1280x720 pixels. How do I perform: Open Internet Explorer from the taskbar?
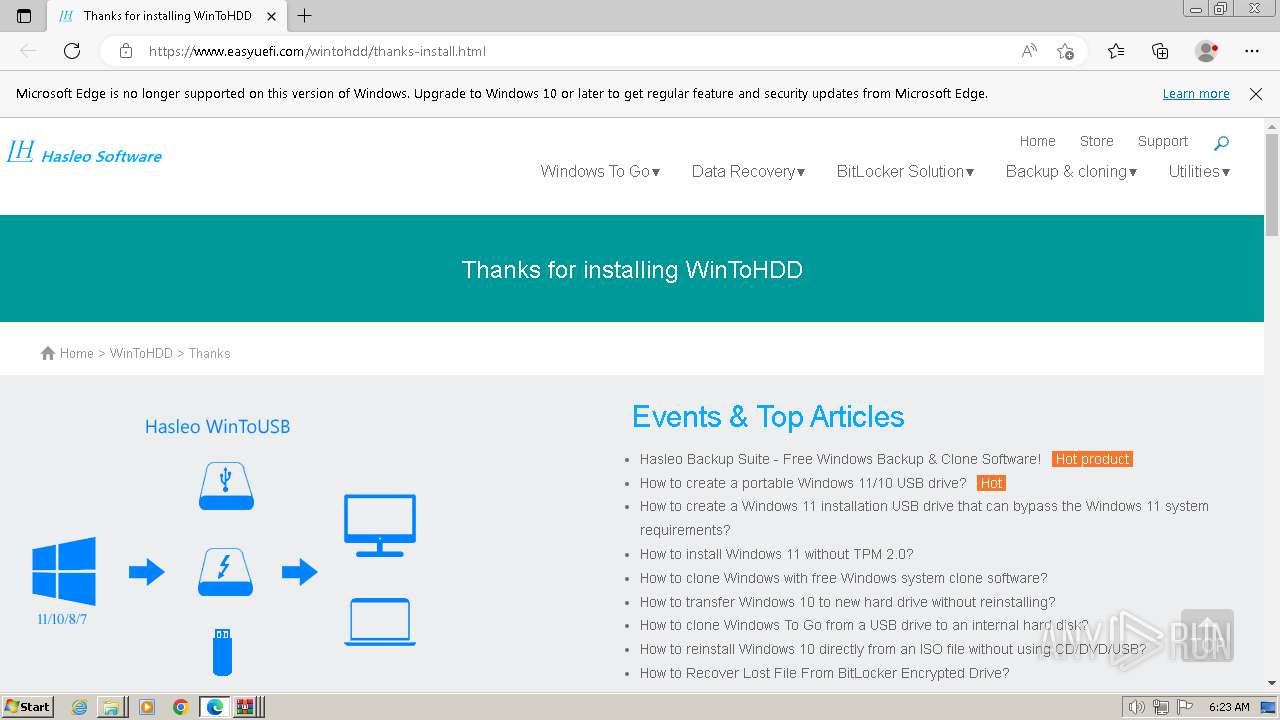click(x=80, y=707)
